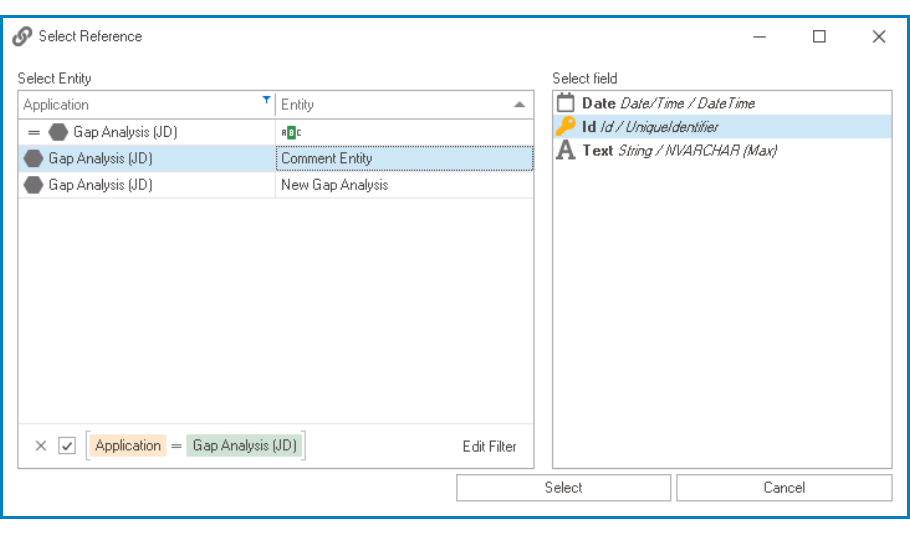Viewport: 910px width, 534px height.
Task: Click Gap Analysis (JD) in the New Gap Analysis row
Action: coord(100,185)
